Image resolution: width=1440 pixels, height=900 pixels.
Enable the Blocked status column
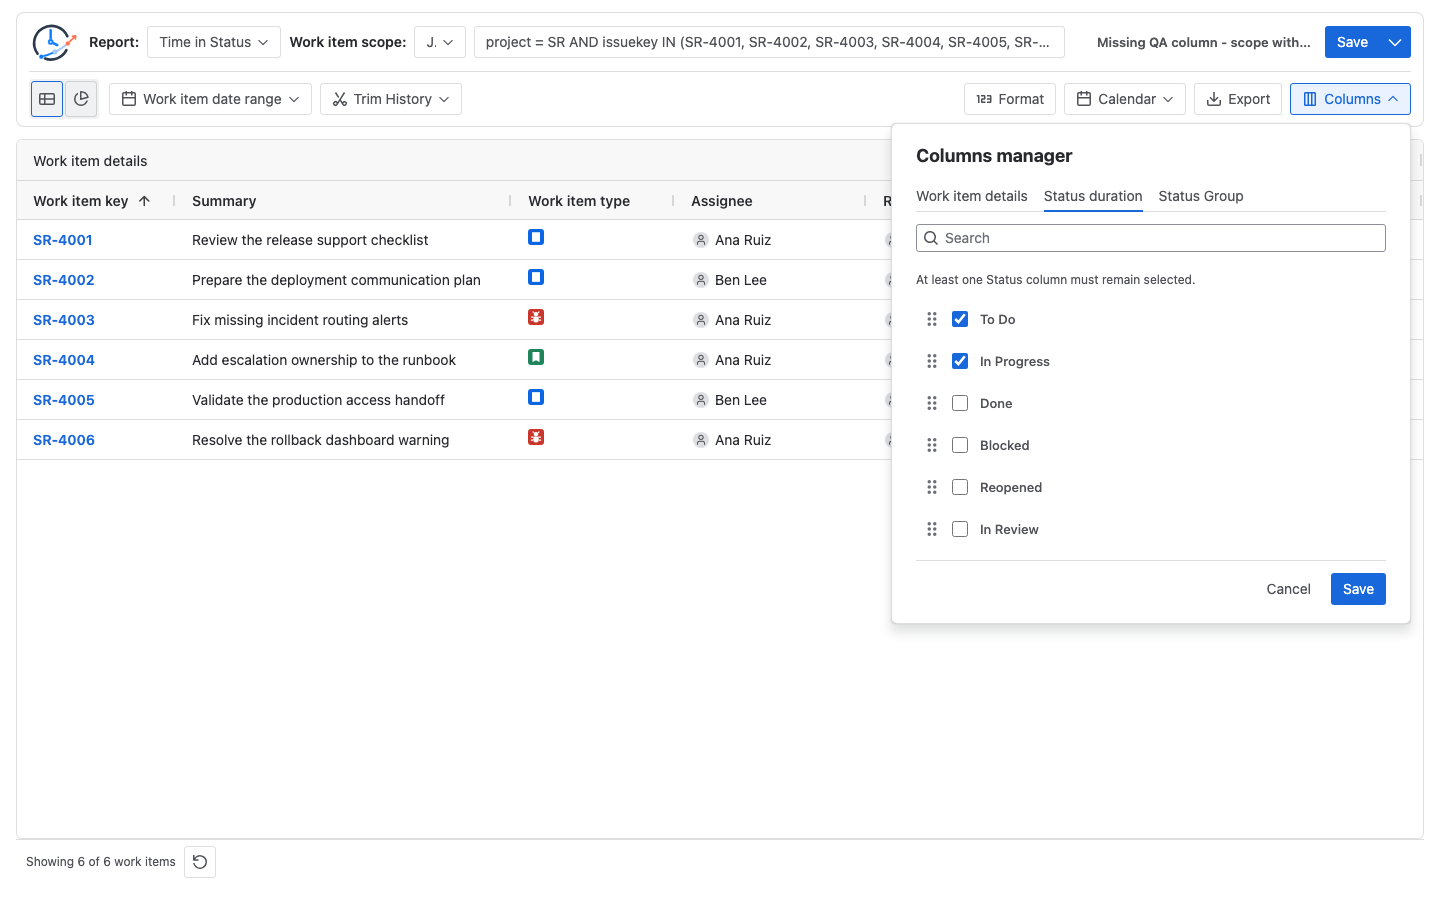tap(960, 445)
